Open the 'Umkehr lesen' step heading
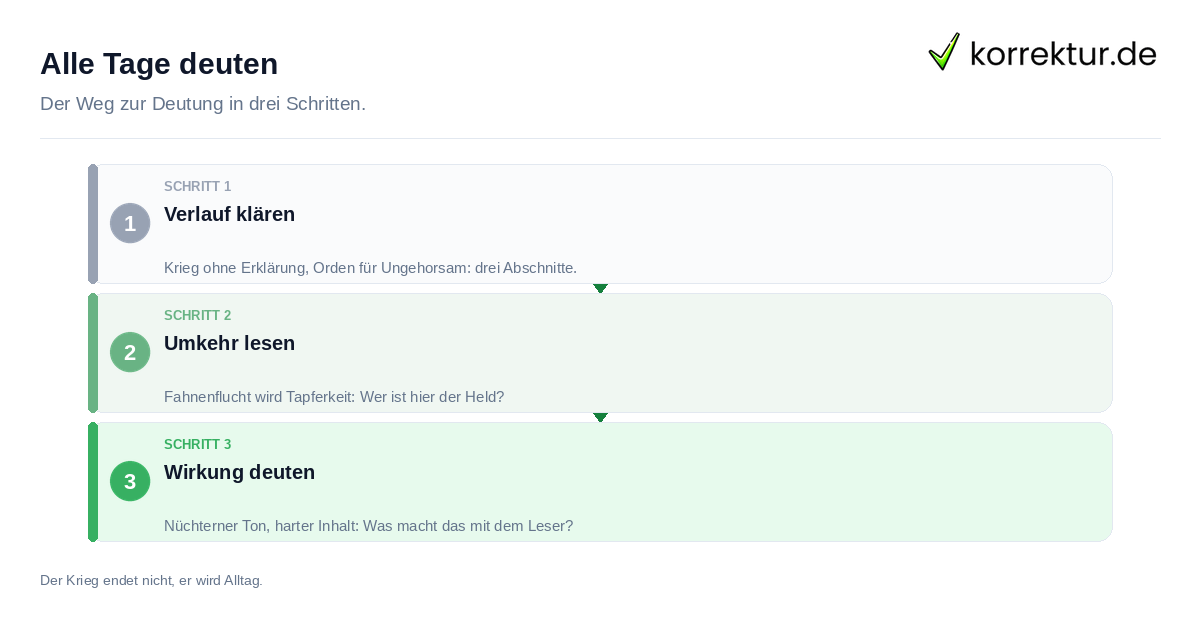This screenshot has width=1200, height=630. tap(229, 343)
